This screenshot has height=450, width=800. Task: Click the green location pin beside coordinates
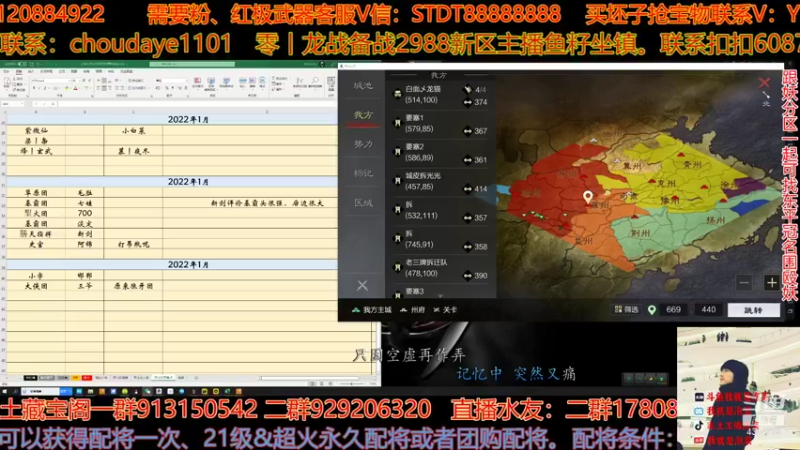click(652, 310)
